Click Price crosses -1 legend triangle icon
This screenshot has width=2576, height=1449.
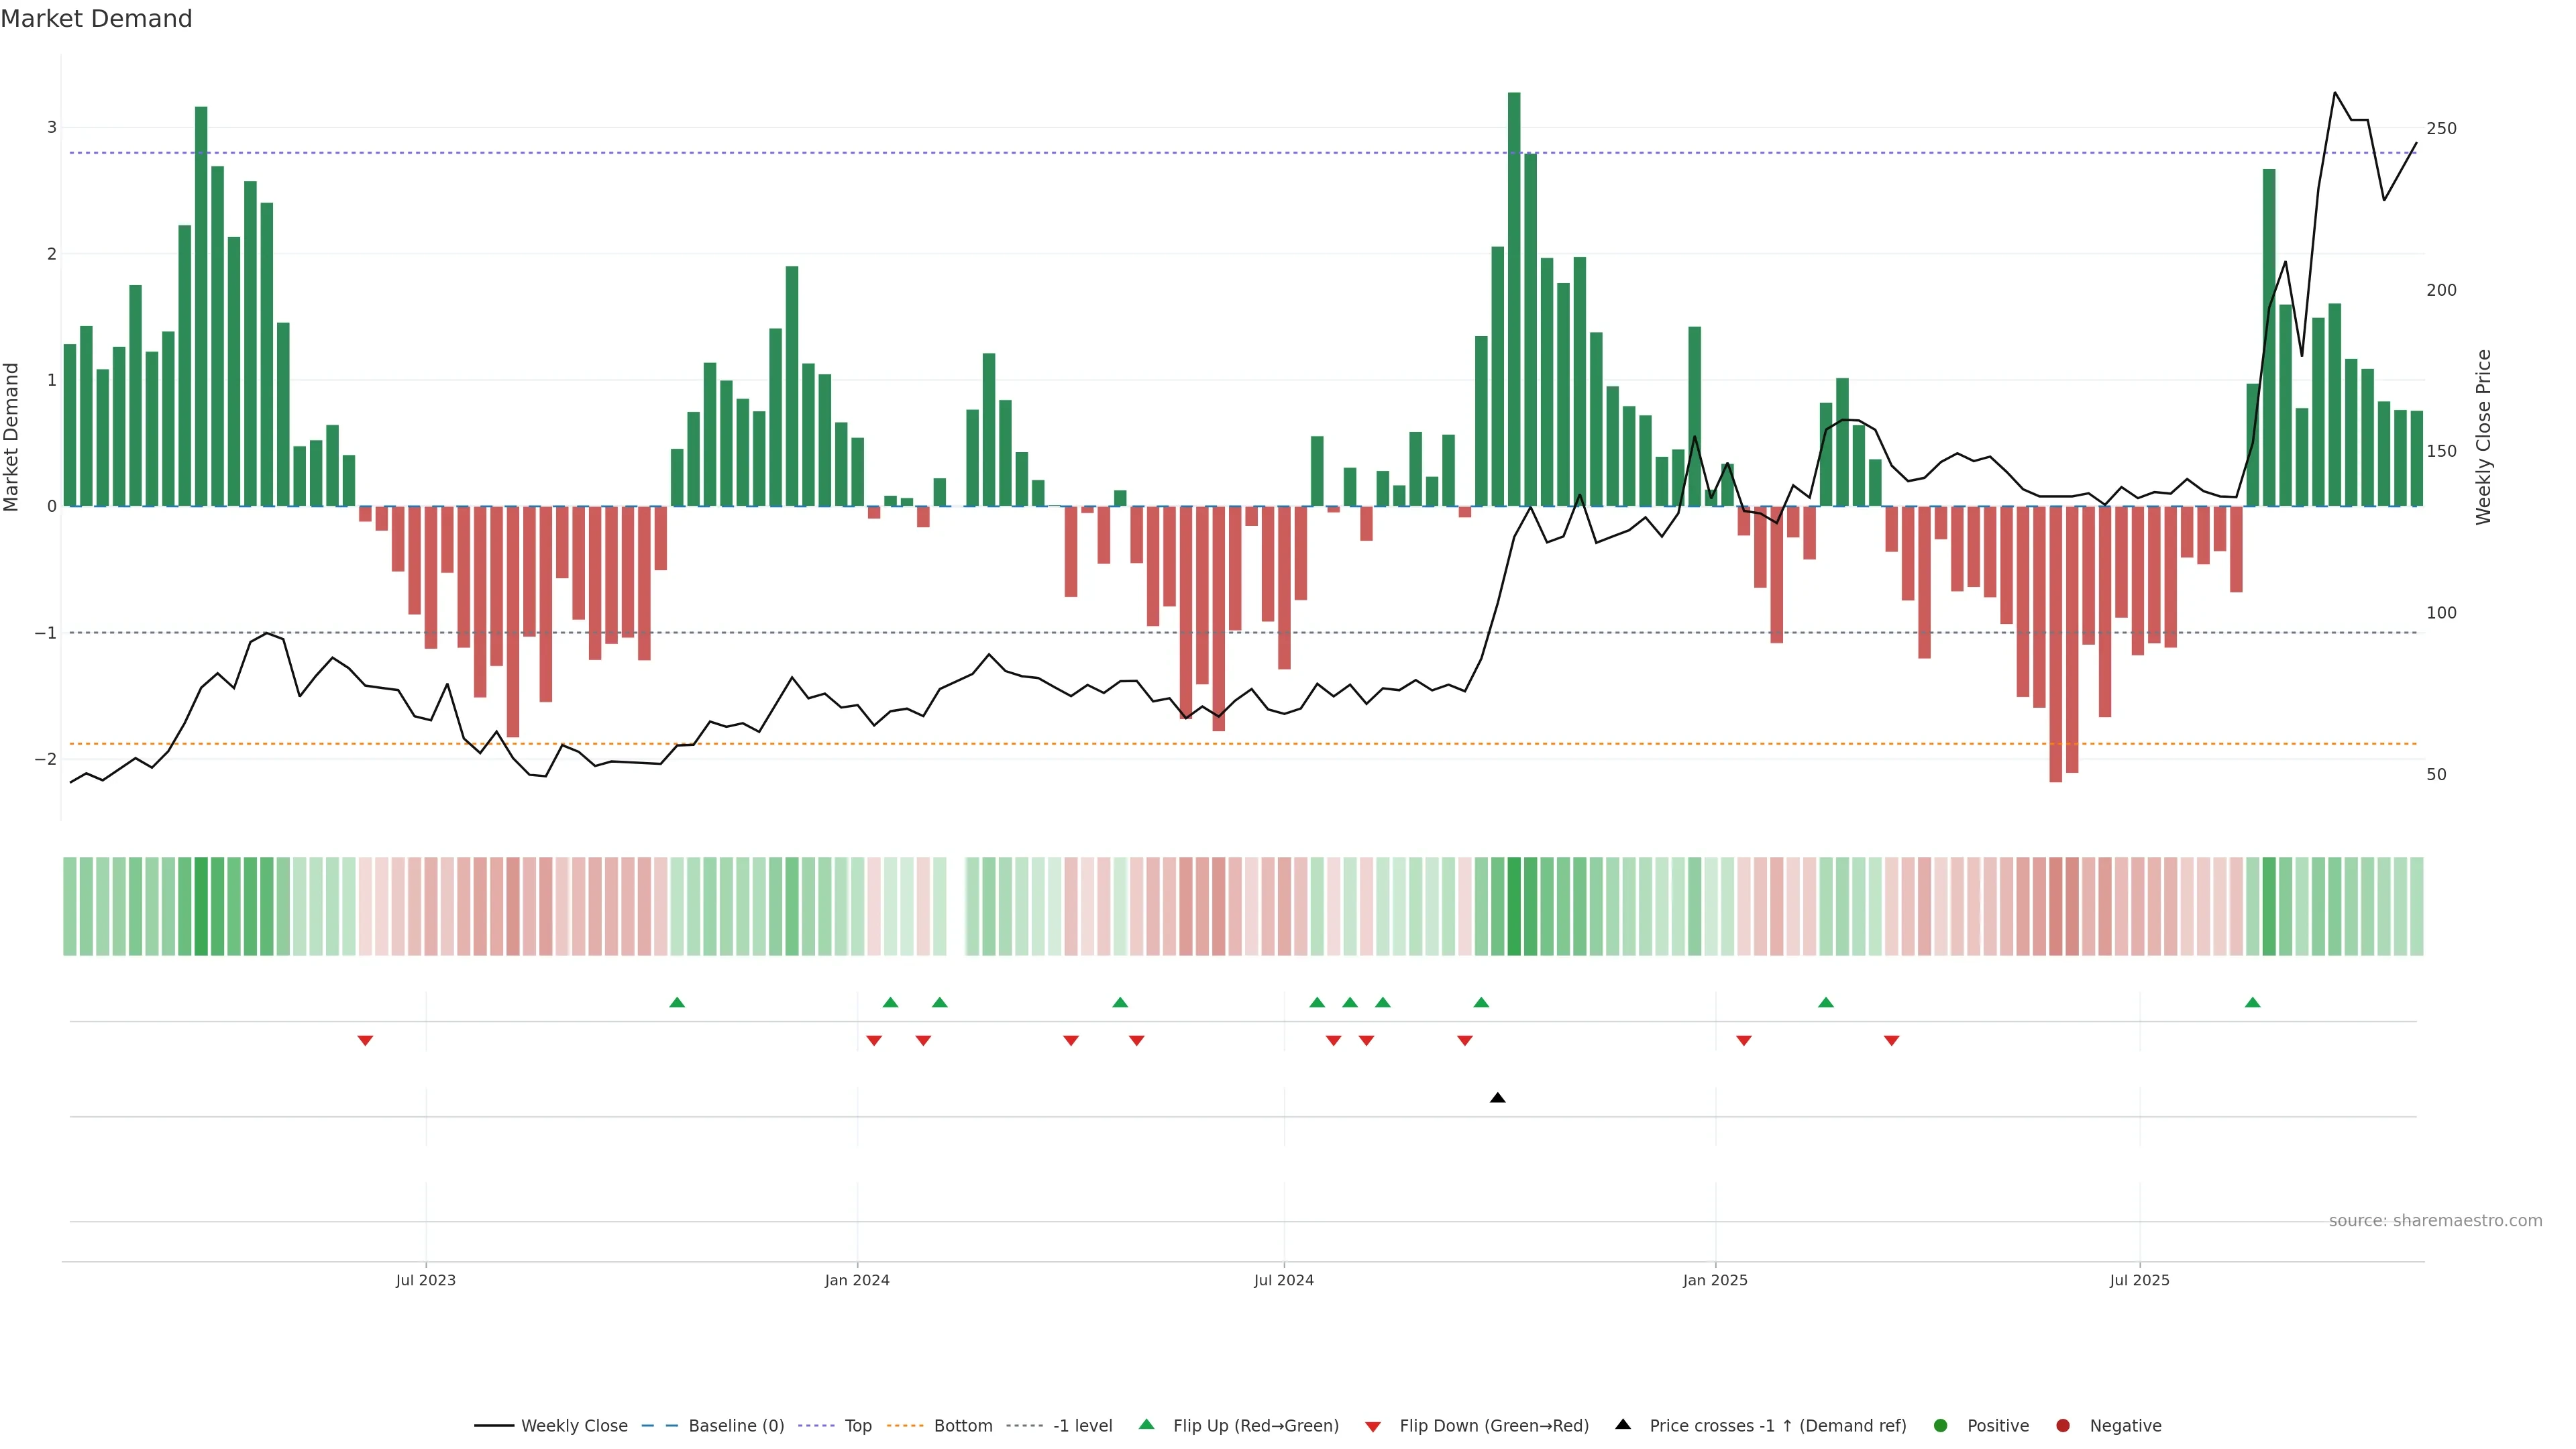click(1623, 1425)
